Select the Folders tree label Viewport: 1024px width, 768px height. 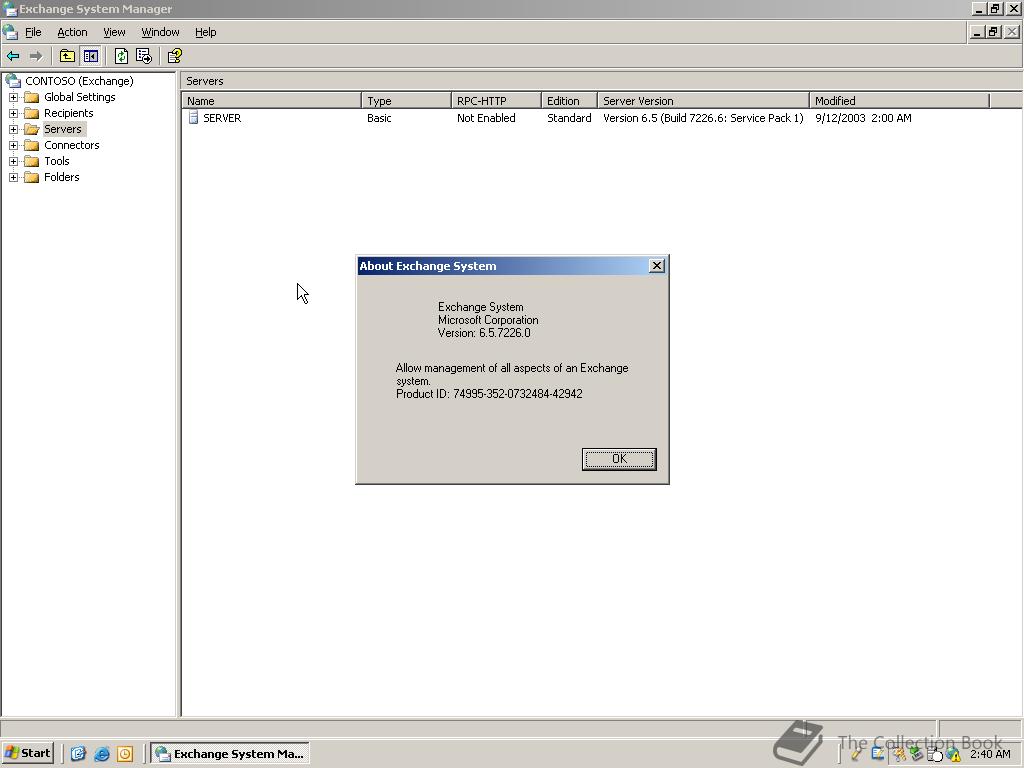point(61,177)
